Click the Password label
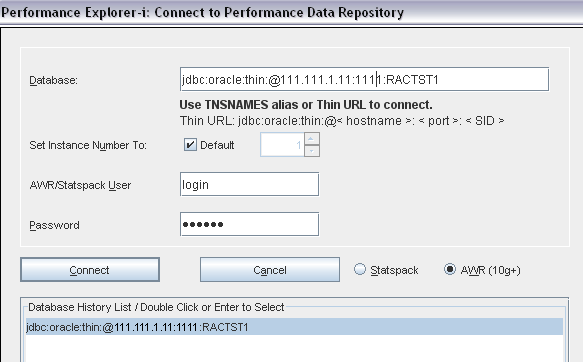The image size is (583, 362). pos(54,225)
